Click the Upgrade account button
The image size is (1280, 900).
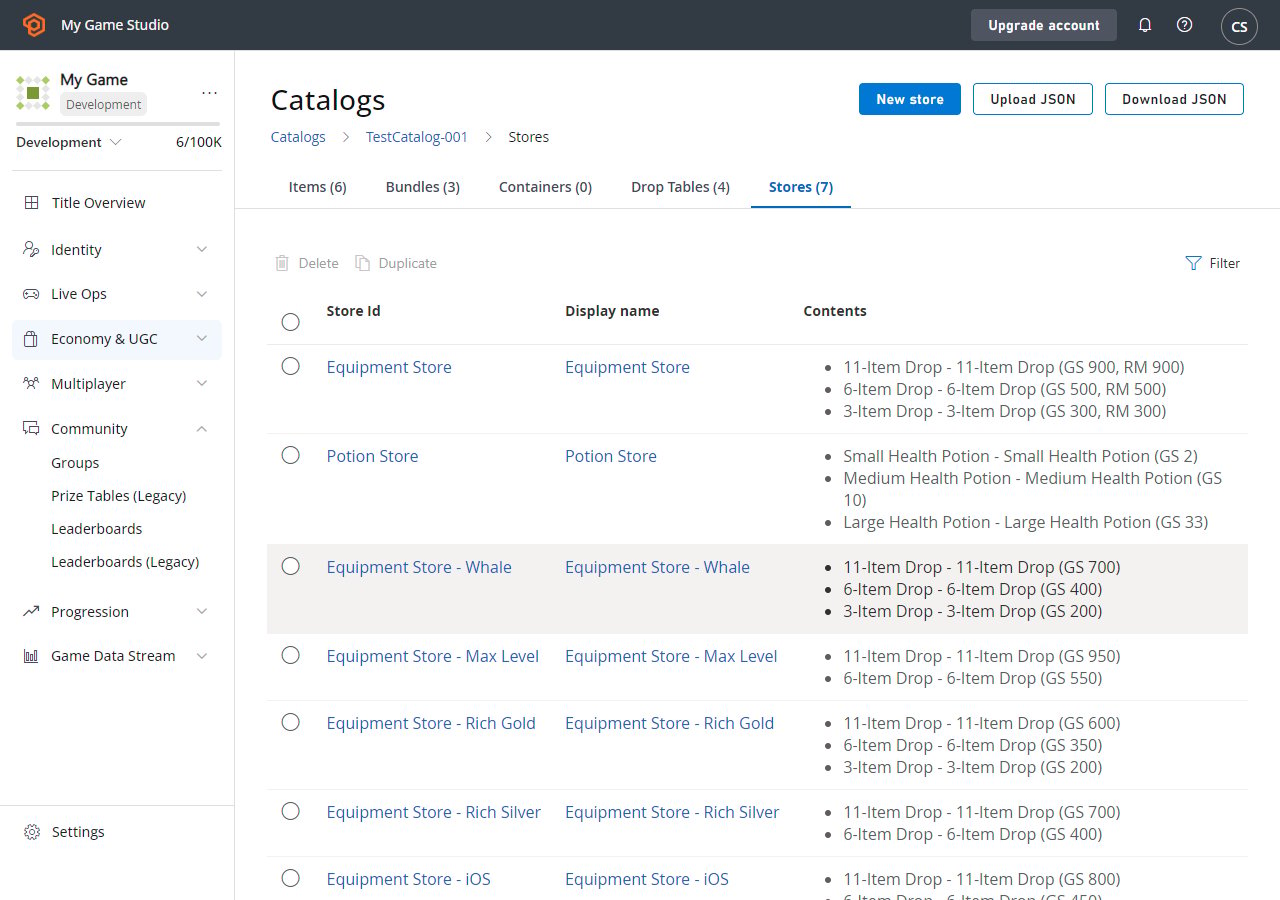tap(1044, 25)
